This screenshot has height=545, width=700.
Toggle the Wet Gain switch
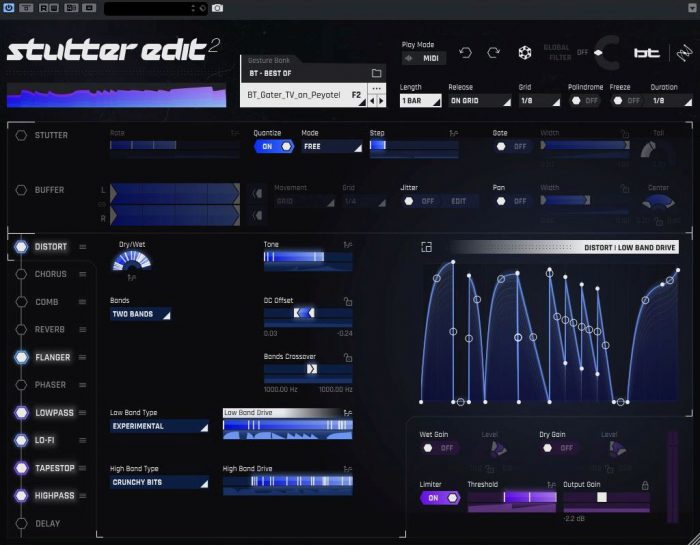pyautogui.click(x=439, y=448)
